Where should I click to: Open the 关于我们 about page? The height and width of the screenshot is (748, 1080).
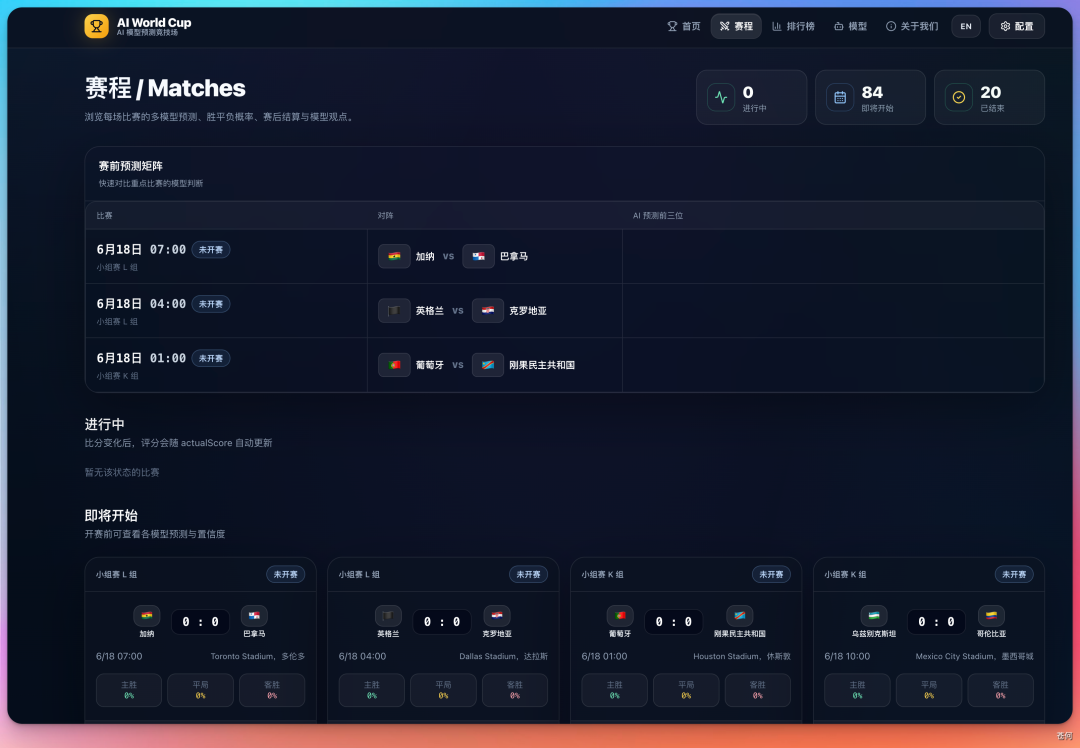click(911, 26)
